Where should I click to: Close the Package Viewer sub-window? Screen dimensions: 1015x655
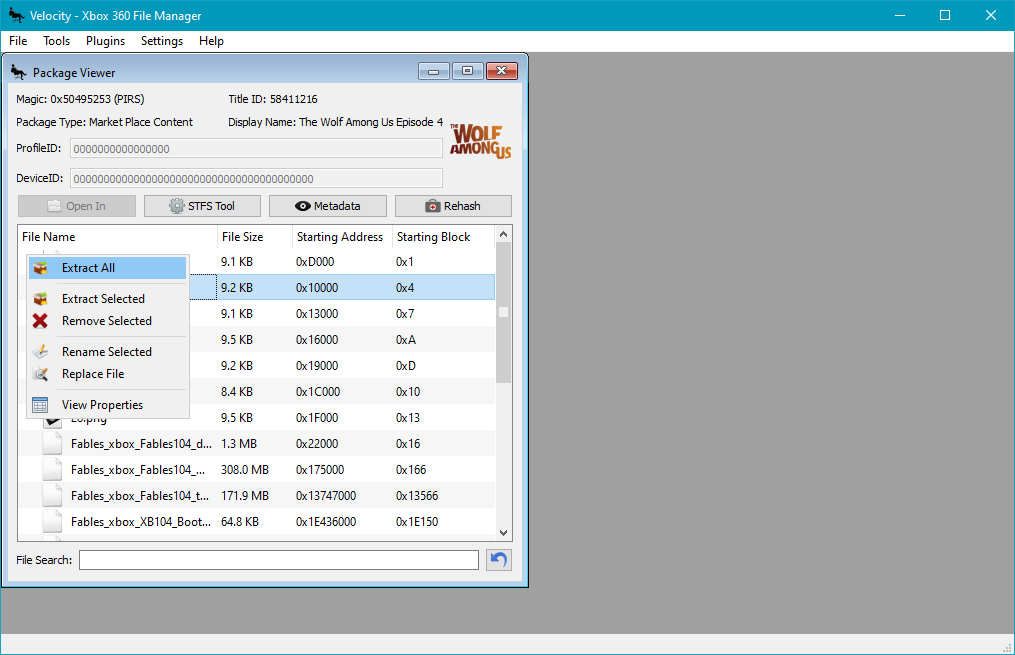click(502, 71)
